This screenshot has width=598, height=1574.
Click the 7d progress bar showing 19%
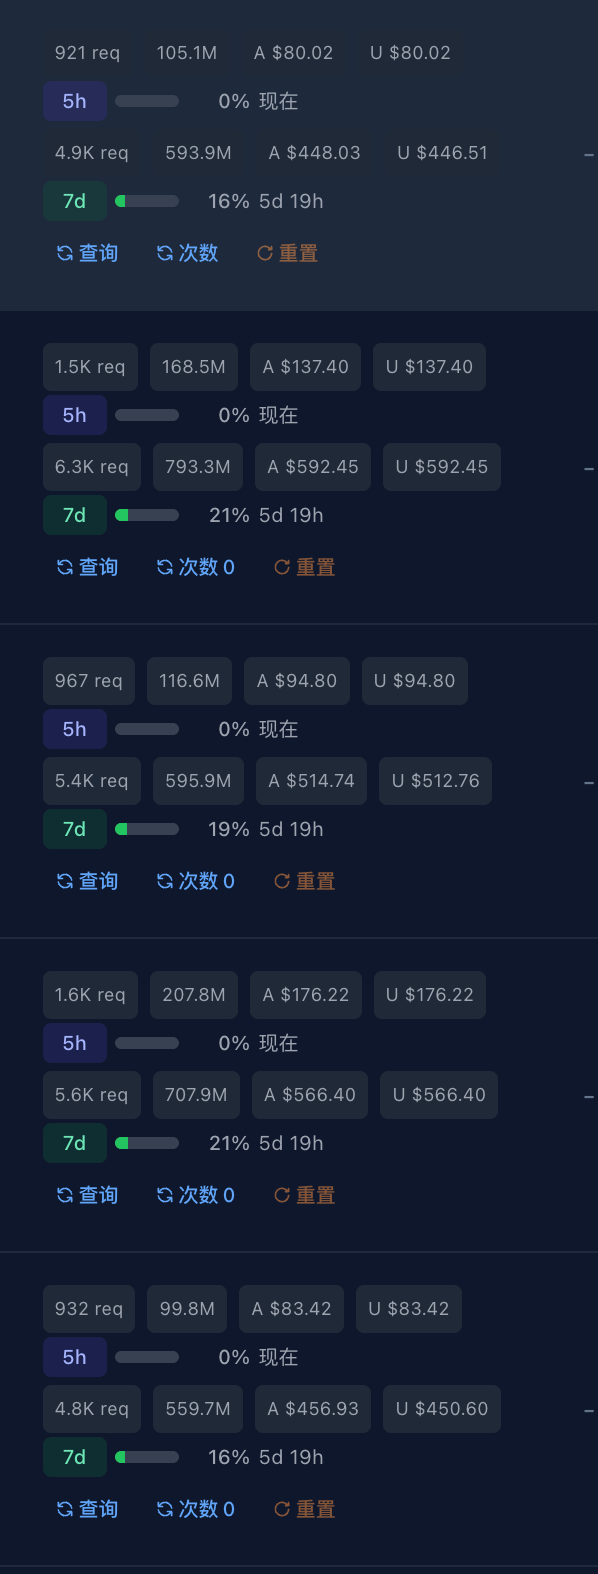(x=147, y=829)
